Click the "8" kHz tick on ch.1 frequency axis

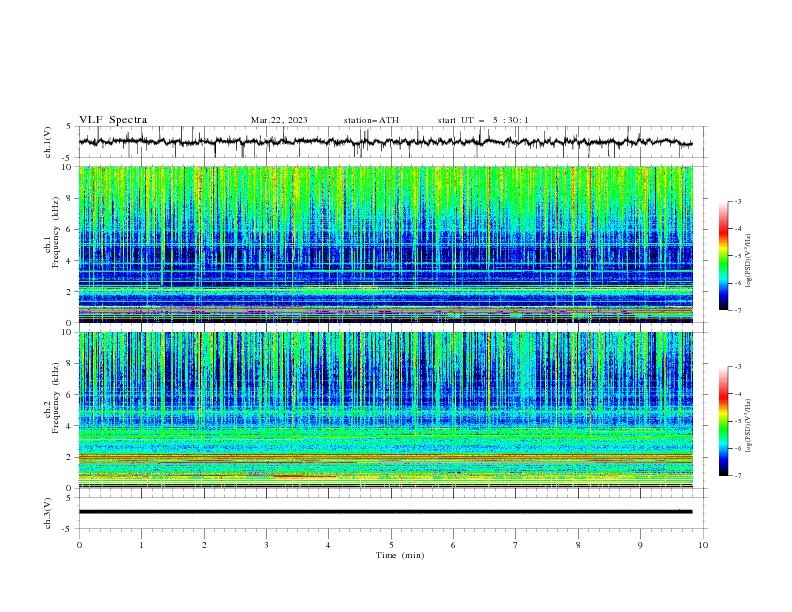tap(70, 198)
